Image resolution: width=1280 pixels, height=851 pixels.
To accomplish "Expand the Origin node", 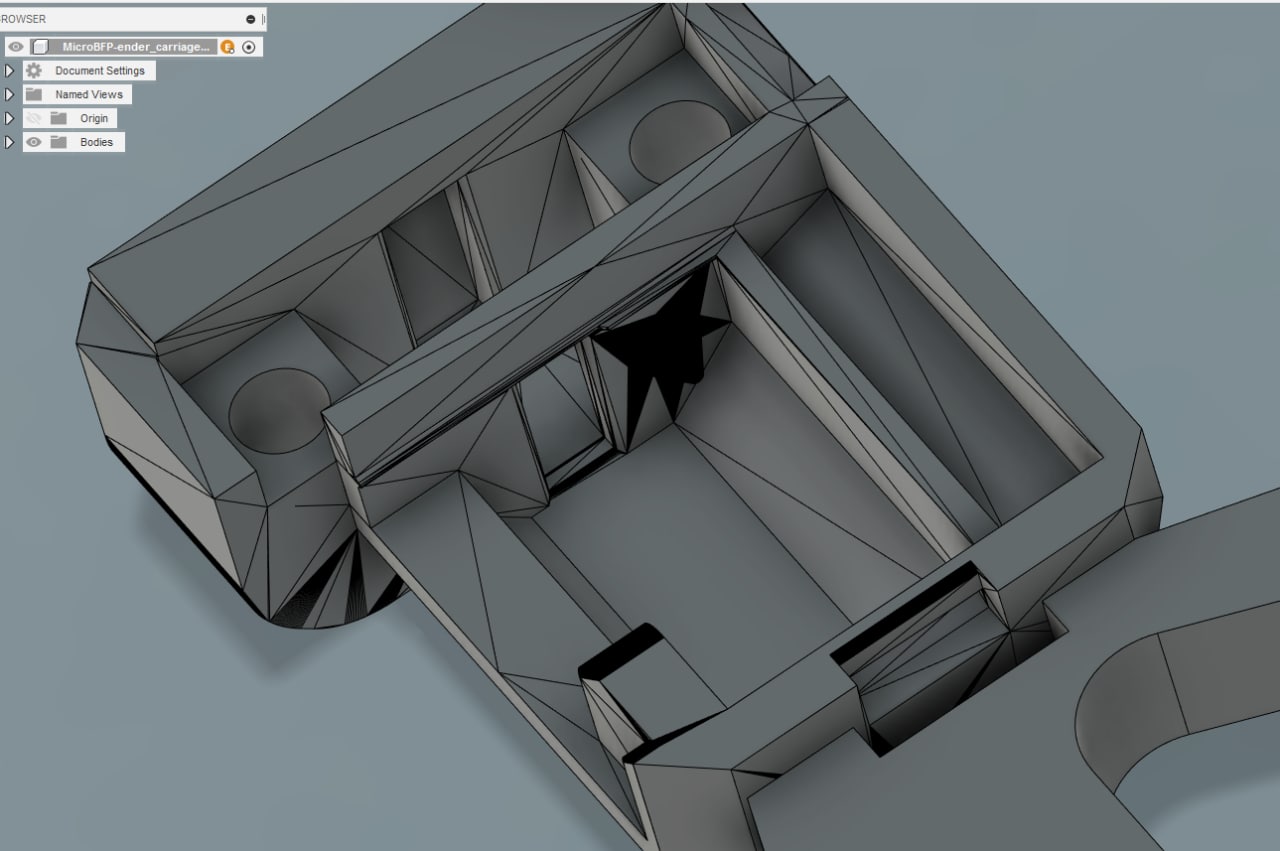I will (x=10, y=118).
